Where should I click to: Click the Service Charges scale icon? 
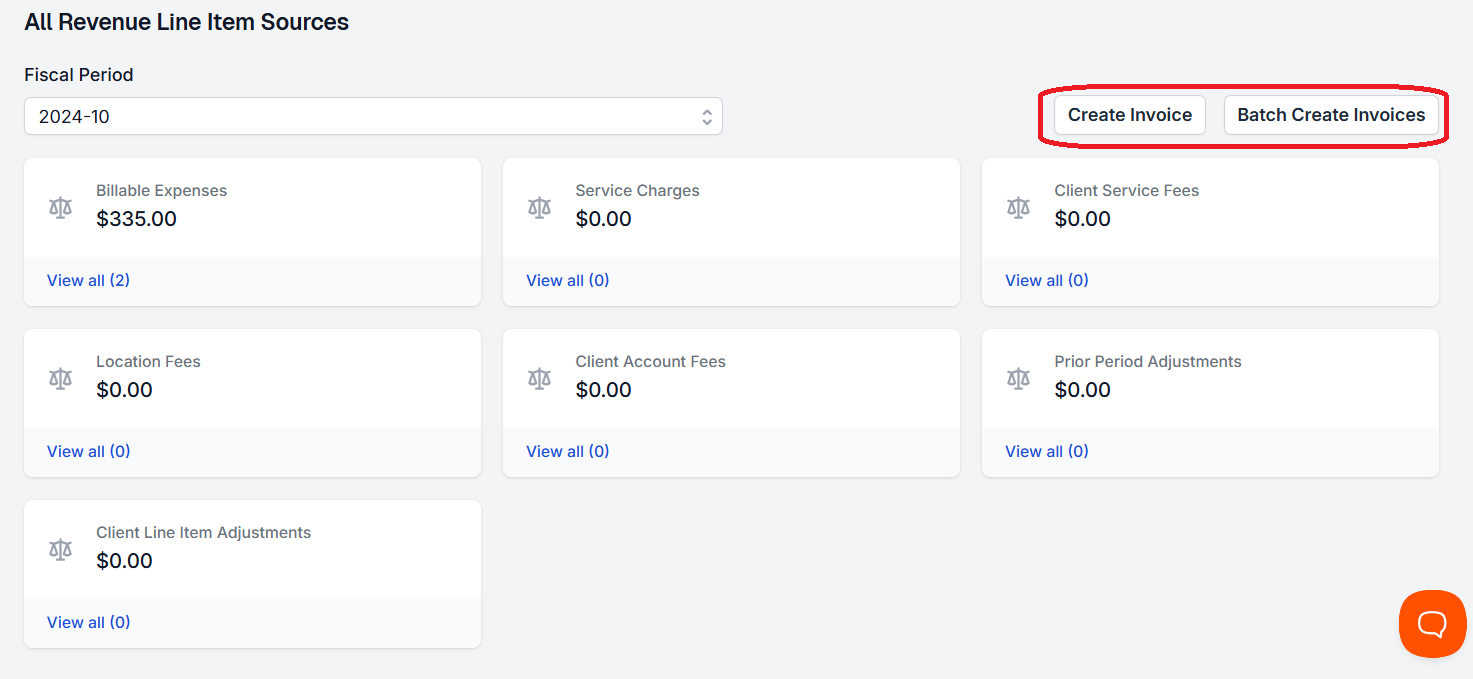(x=540, y=207)
